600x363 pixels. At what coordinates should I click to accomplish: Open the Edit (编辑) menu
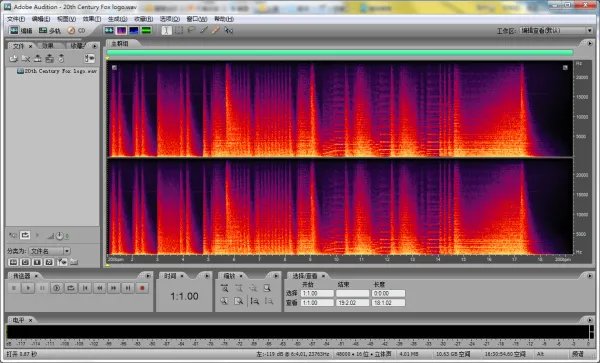pos(41,19)
